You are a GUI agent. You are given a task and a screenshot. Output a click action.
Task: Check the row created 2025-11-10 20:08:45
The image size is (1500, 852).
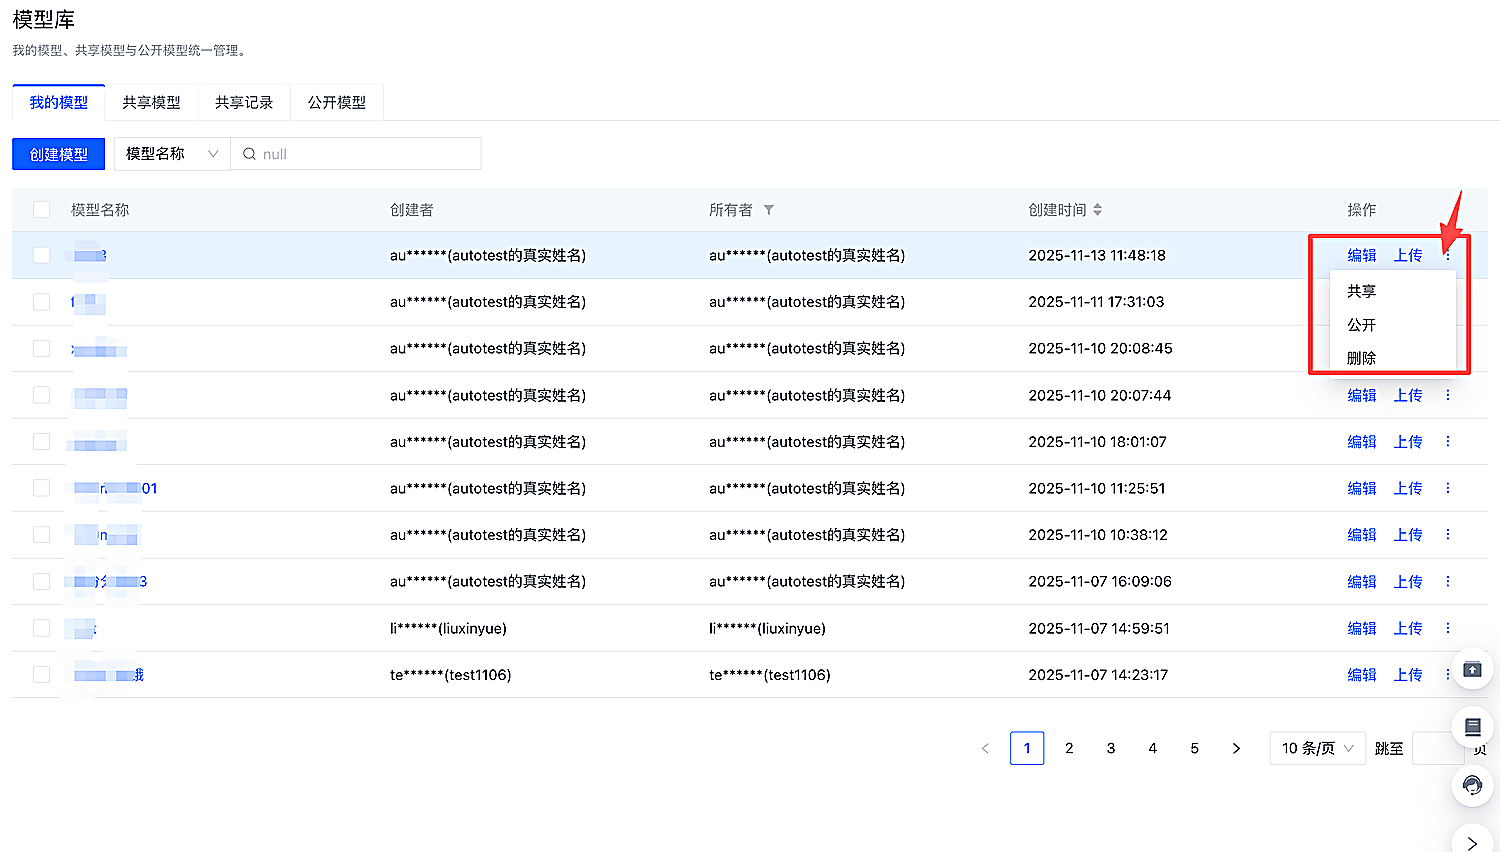tap(41, 348)
